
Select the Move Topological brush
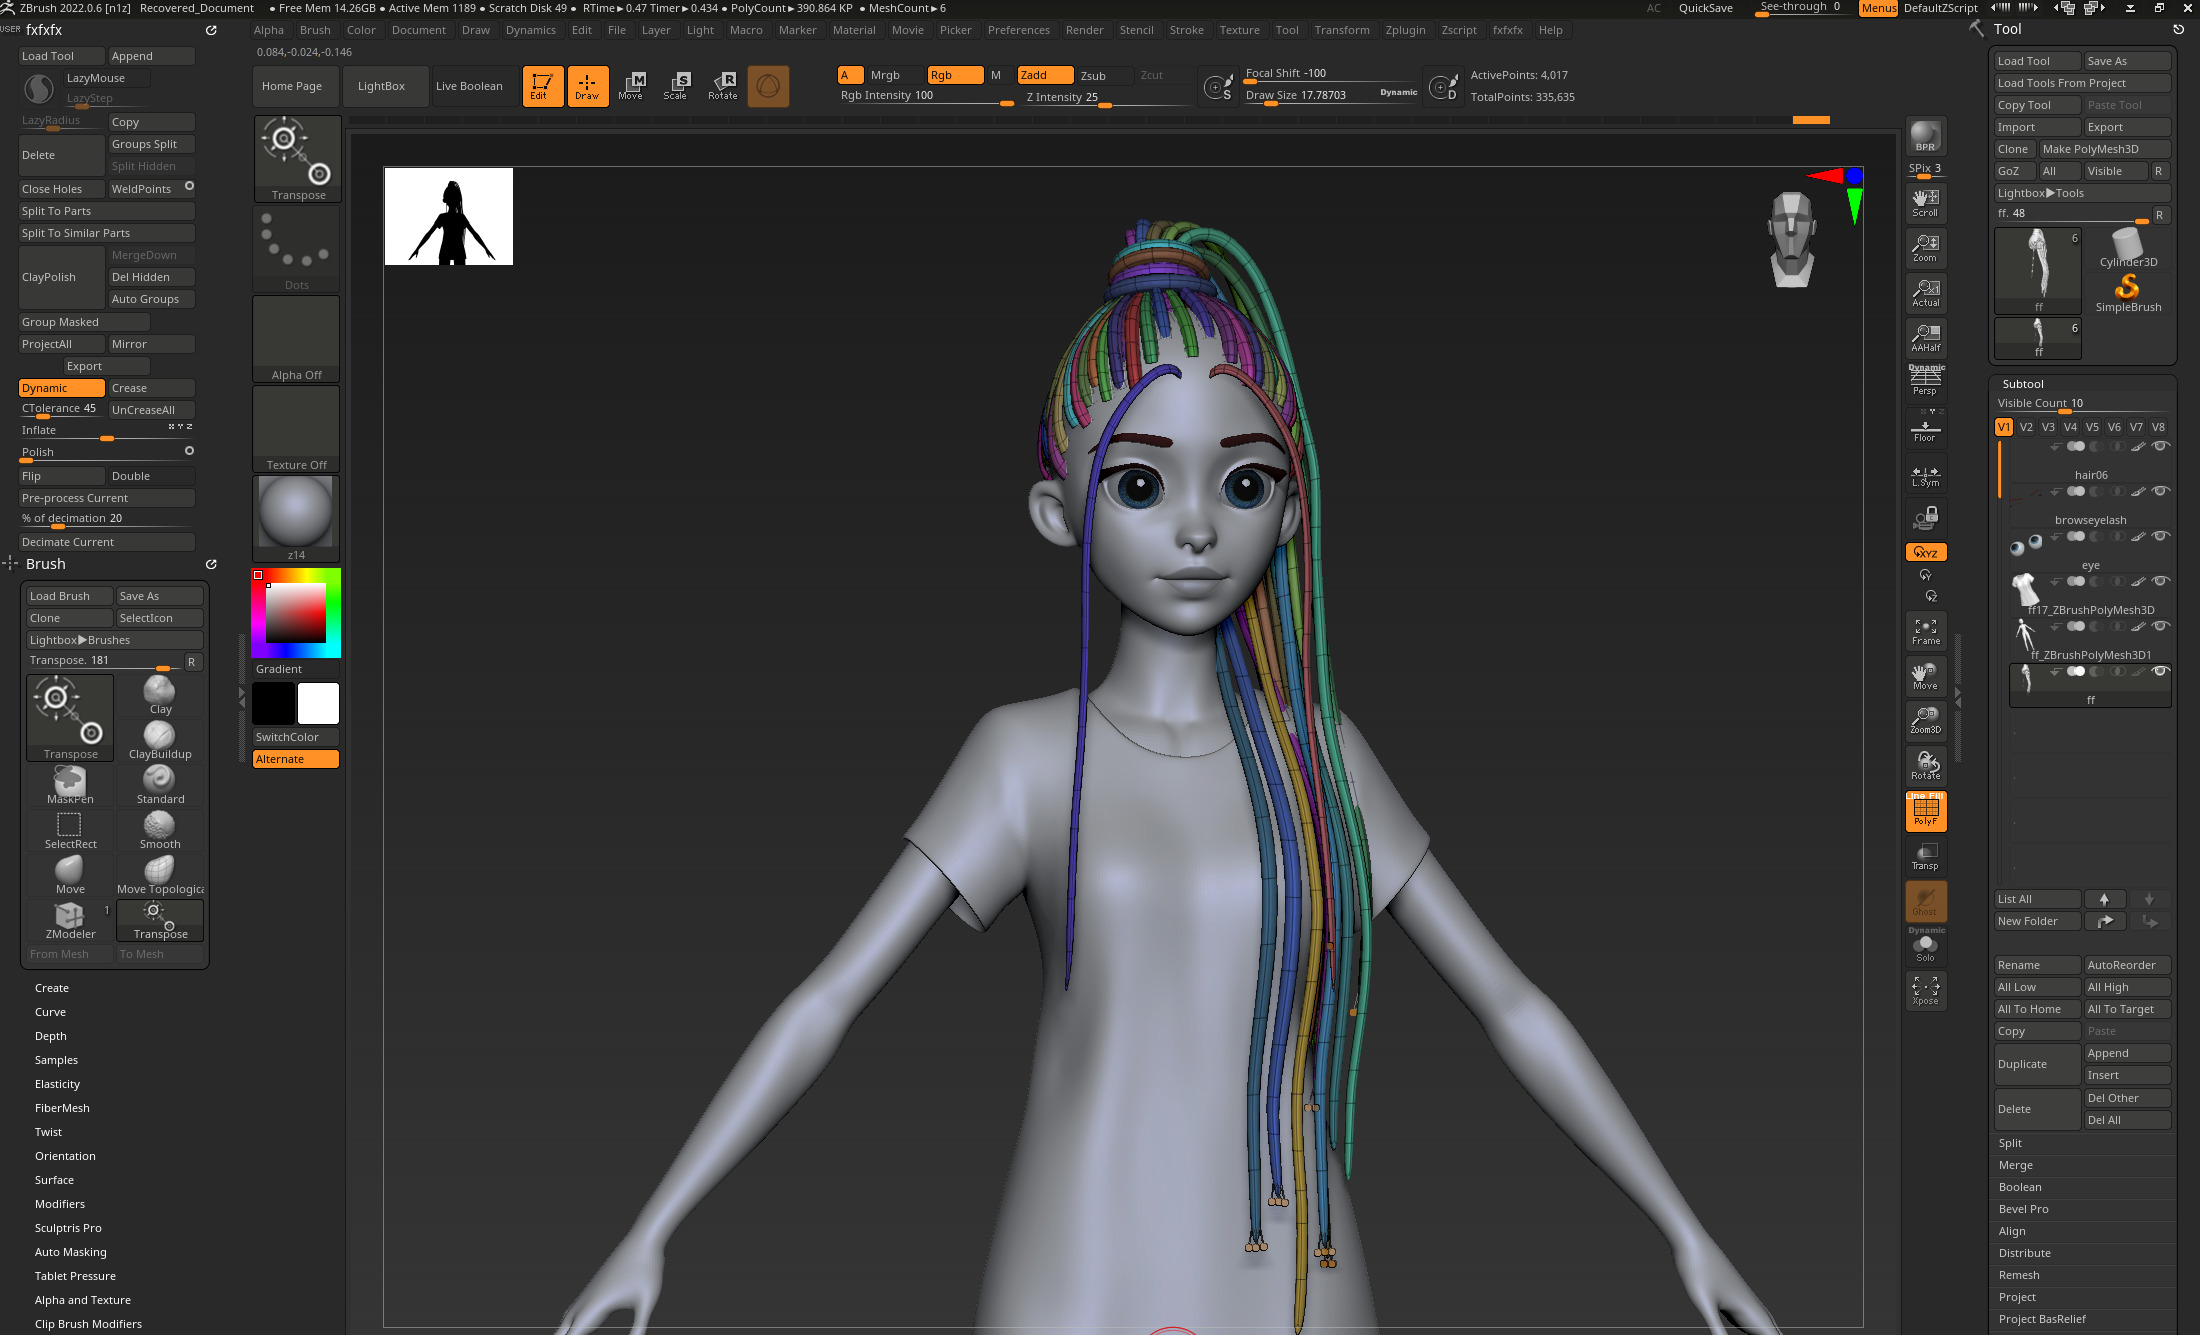pyautogui.click(x=160, y=875)
